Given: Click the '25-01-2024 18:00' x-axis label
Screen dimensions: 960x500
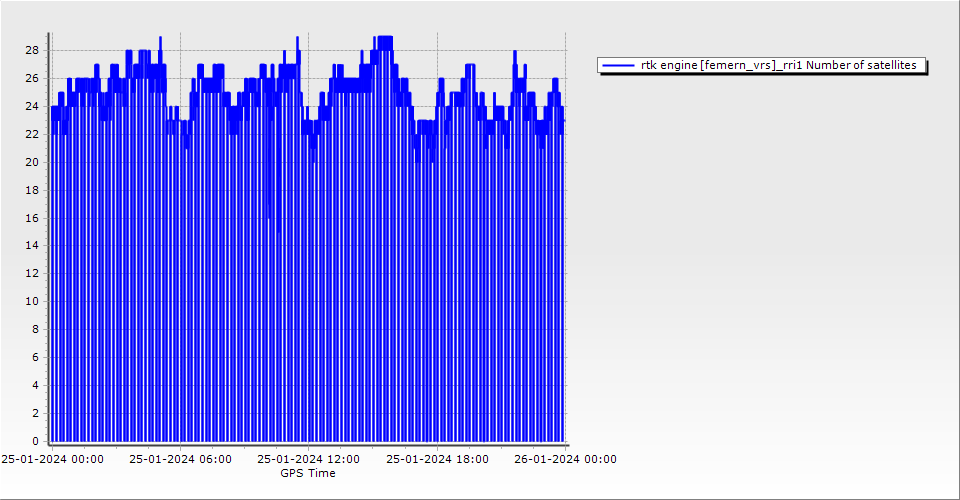Looking at the screenshot, I should tap(437, 459).
